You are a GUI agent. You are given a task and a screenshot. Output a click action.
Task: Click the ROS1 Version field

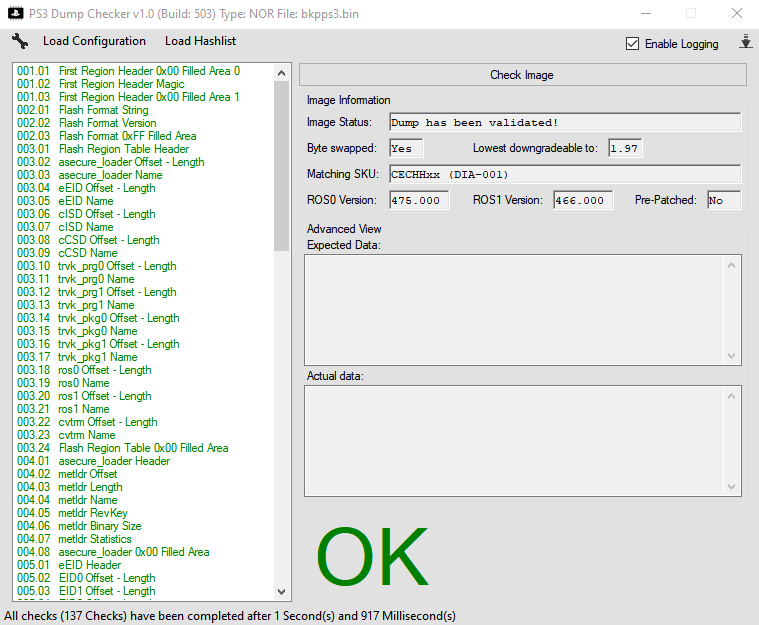(583, 200)
